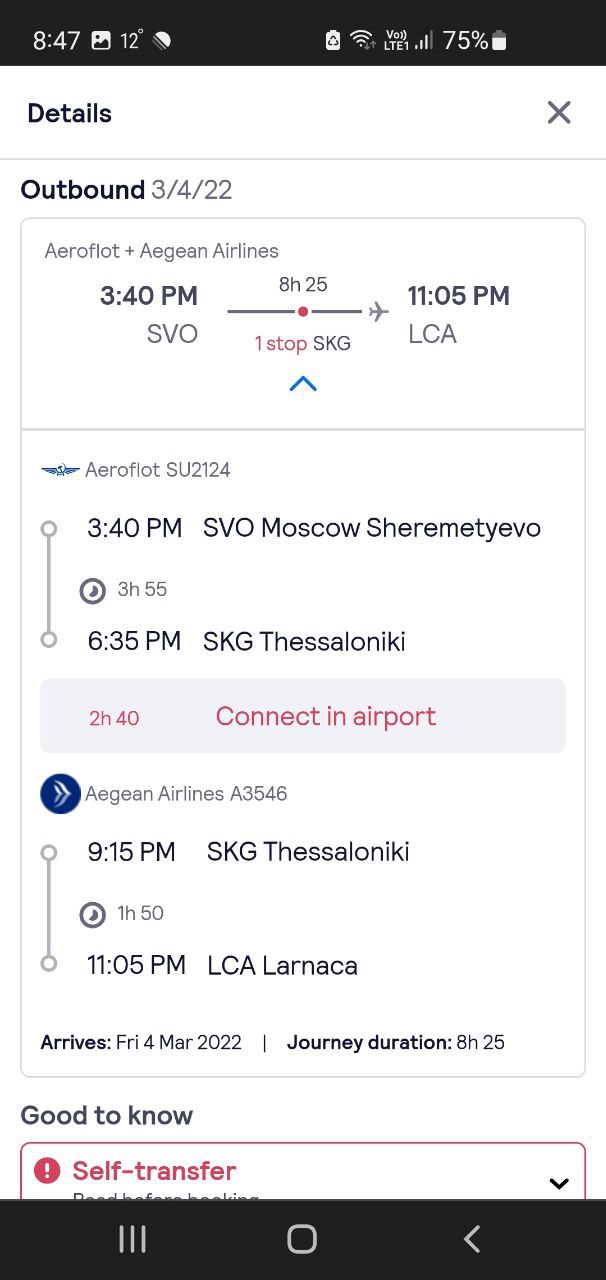Screen dimensions: 606x1280
Task: Select the Aeroflot SU2124 flight segment label
Action: [x=158, y=470]
